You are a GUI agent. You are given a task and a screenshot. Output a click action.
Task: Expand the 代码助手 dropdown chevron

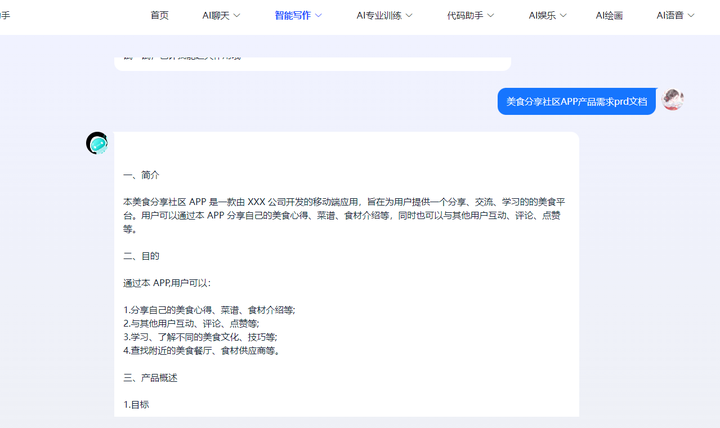tap(490, 16)
